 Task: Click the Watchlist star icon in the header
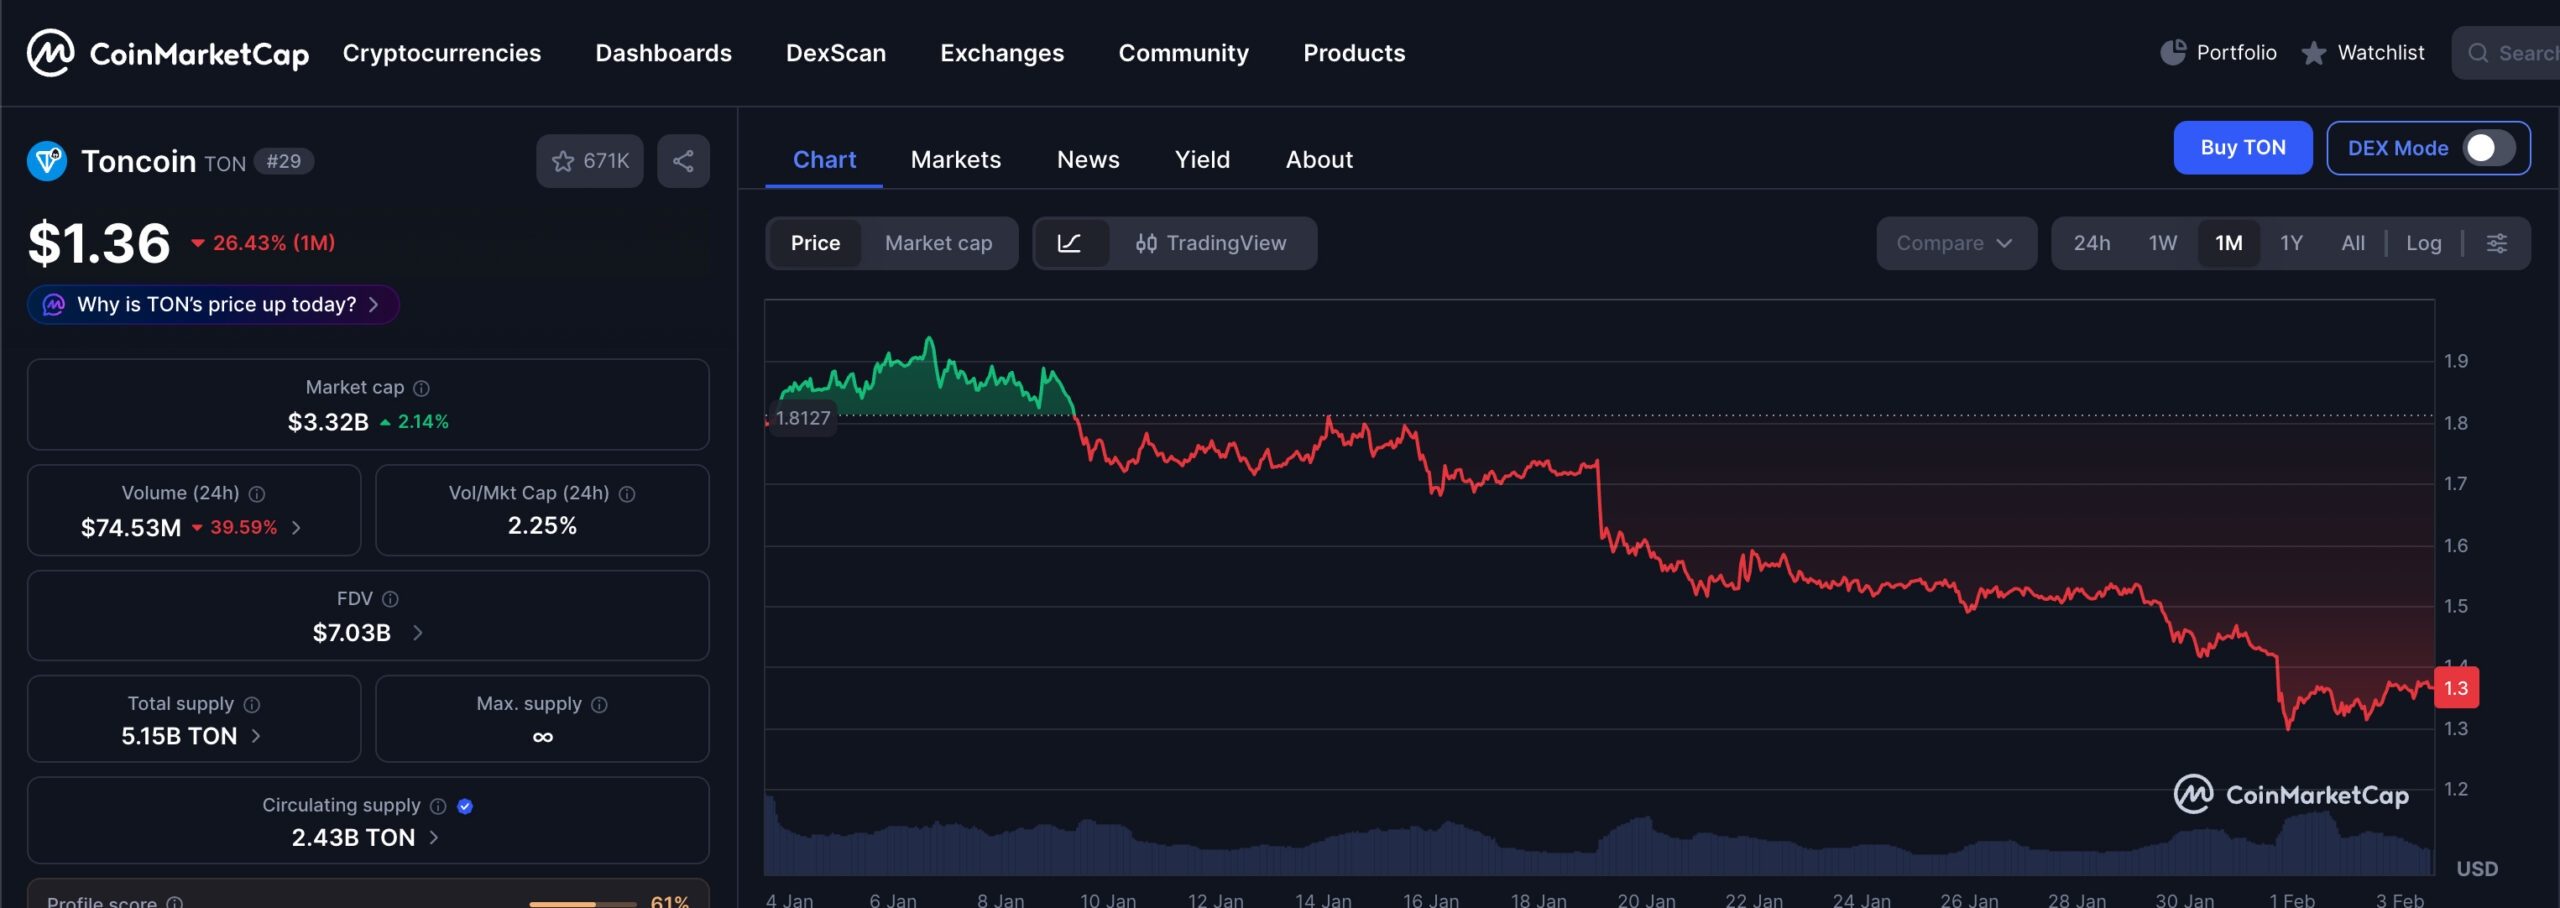point(2313,52)
